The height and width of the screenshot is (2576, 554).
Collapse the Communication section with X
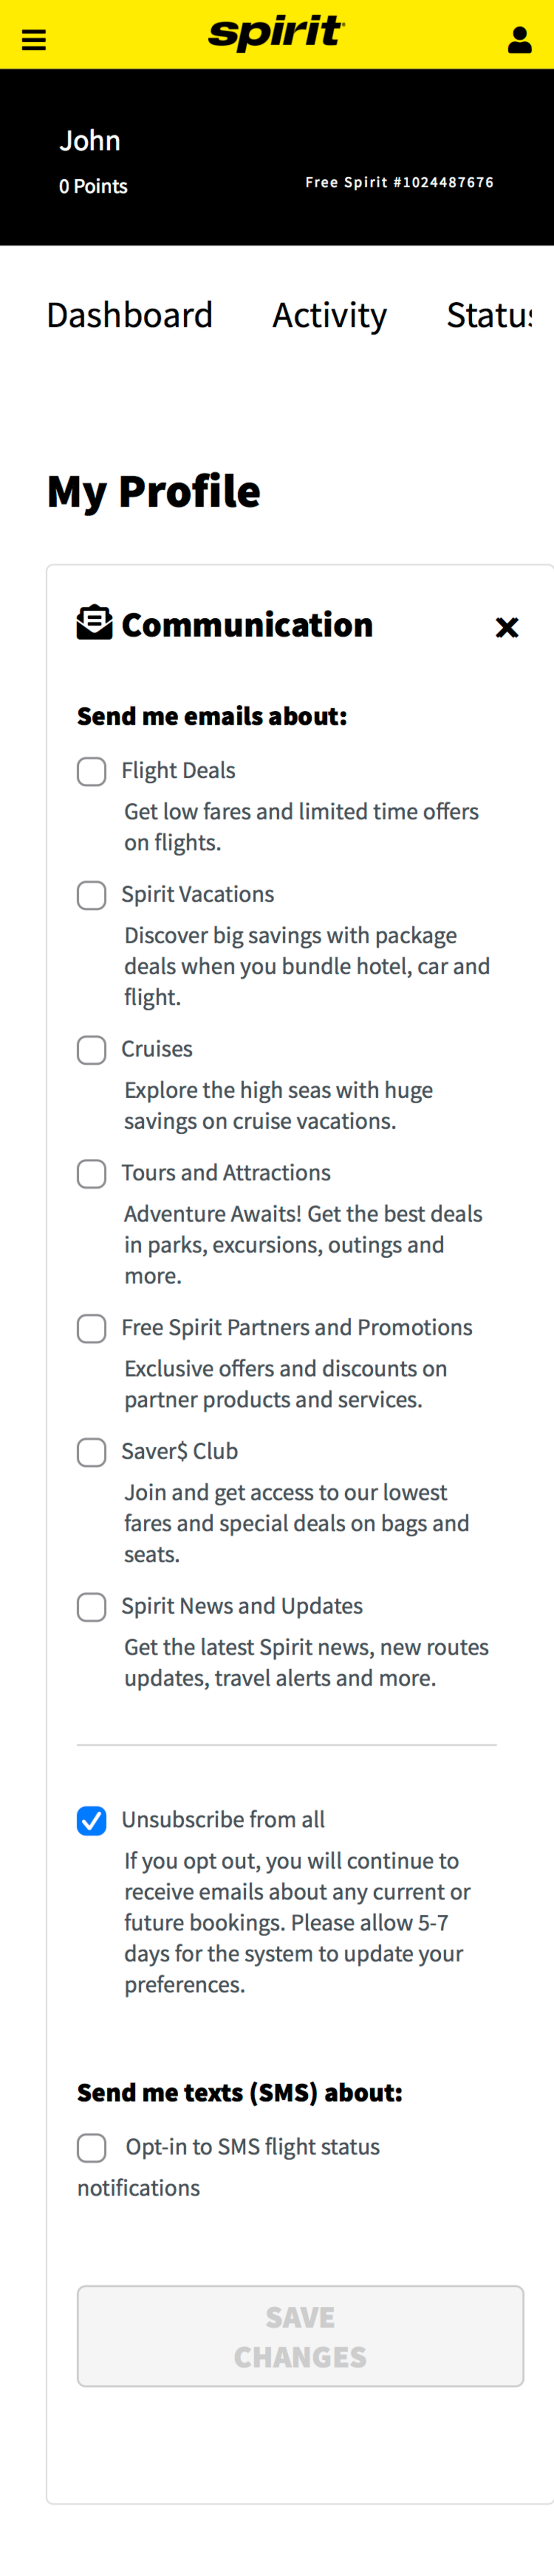507,627
